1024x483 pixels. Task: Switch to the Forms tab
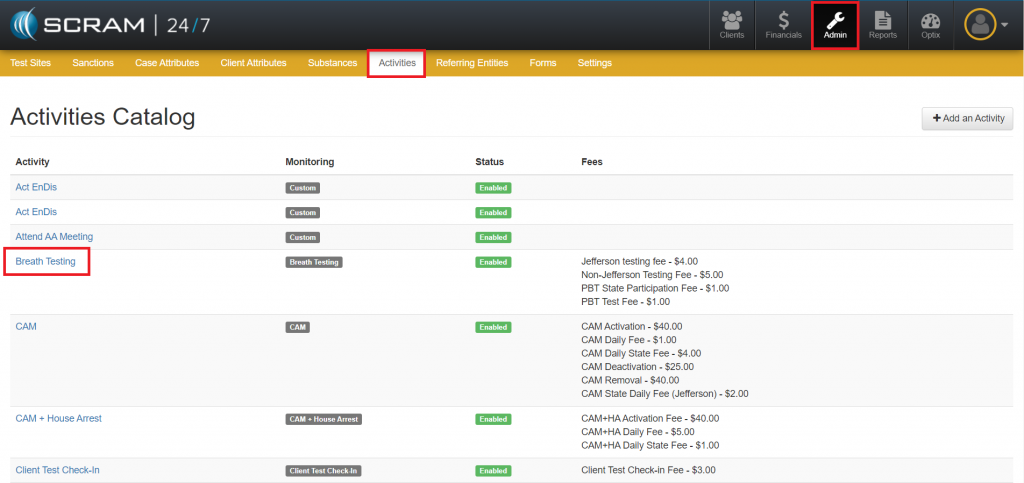click(543, 63)
